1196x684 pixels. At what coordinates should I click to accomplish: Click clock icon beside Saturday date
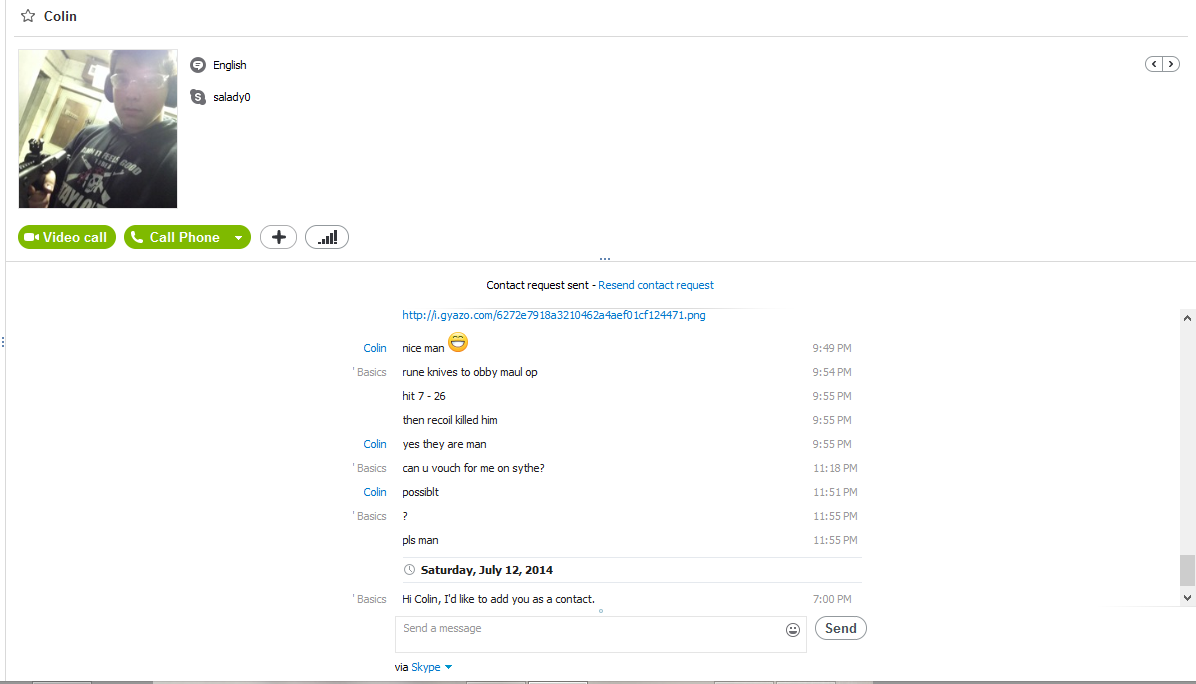pyautogui.click(x=410, y=570)
